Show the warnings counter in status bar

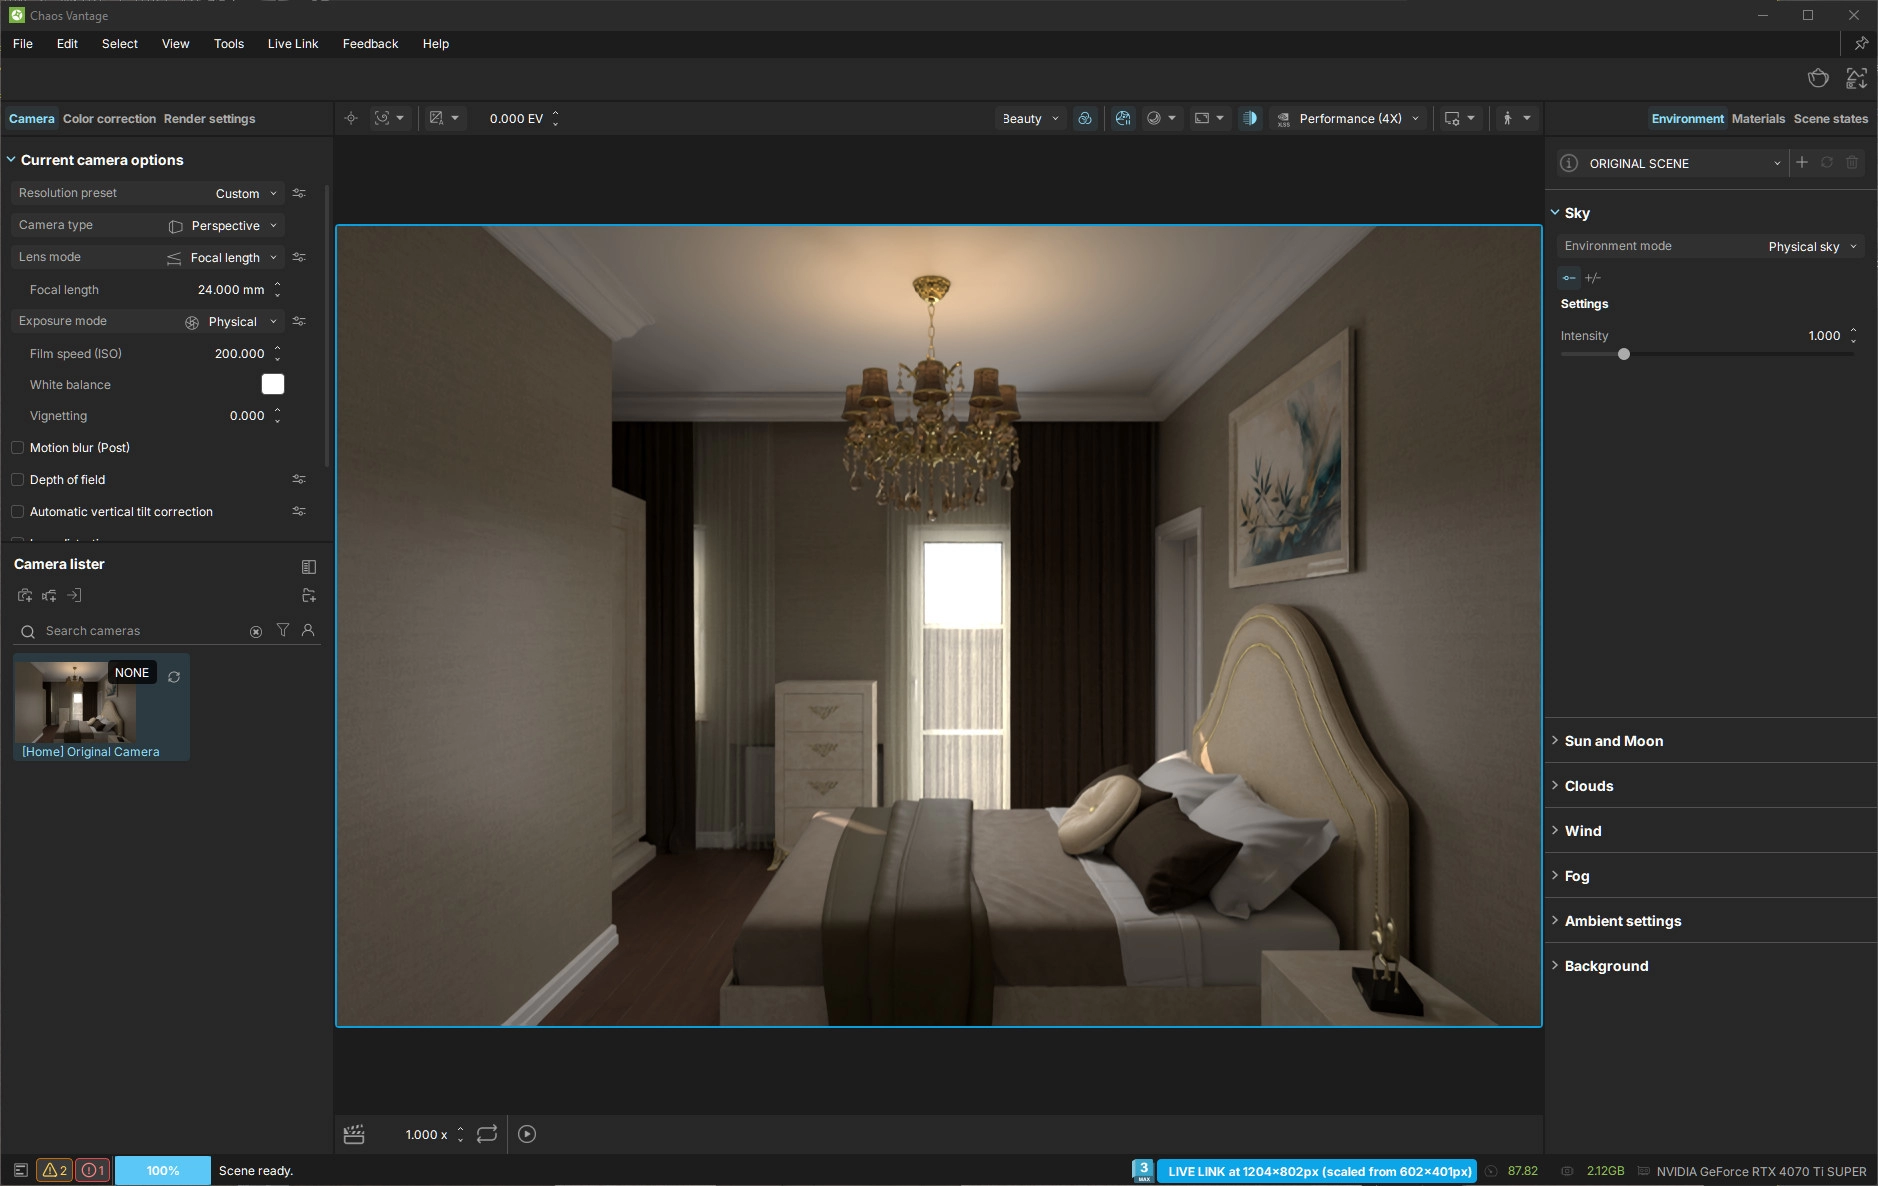tap(54, 1170)
